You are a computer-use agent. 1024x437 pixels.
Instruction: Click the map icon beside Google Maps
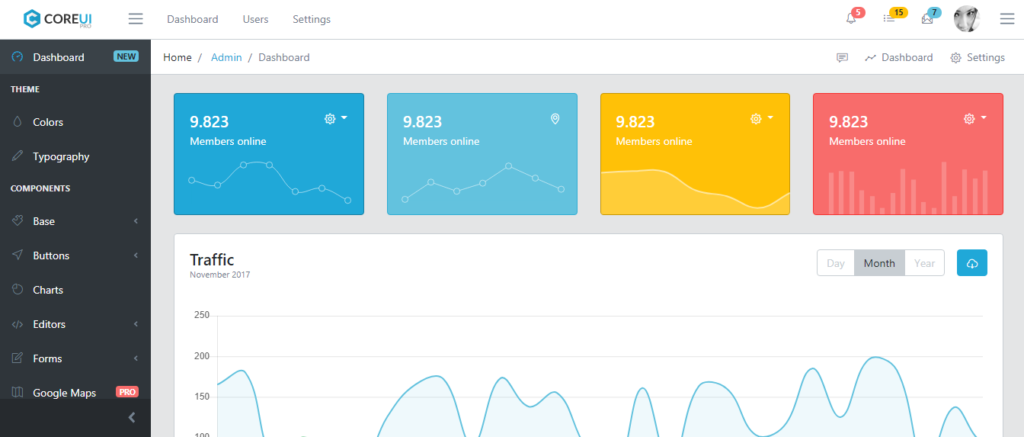(18, 392)
